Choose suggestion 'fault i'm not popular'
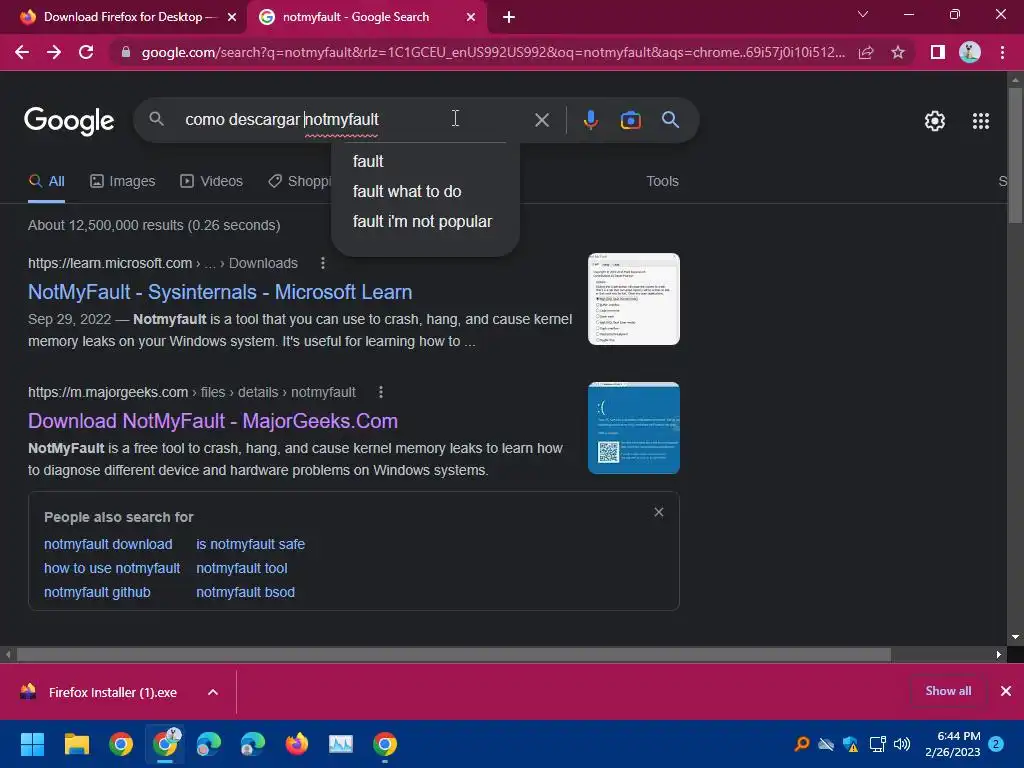The width and height of the screenshot is (1024, 768). coord(425,221)
